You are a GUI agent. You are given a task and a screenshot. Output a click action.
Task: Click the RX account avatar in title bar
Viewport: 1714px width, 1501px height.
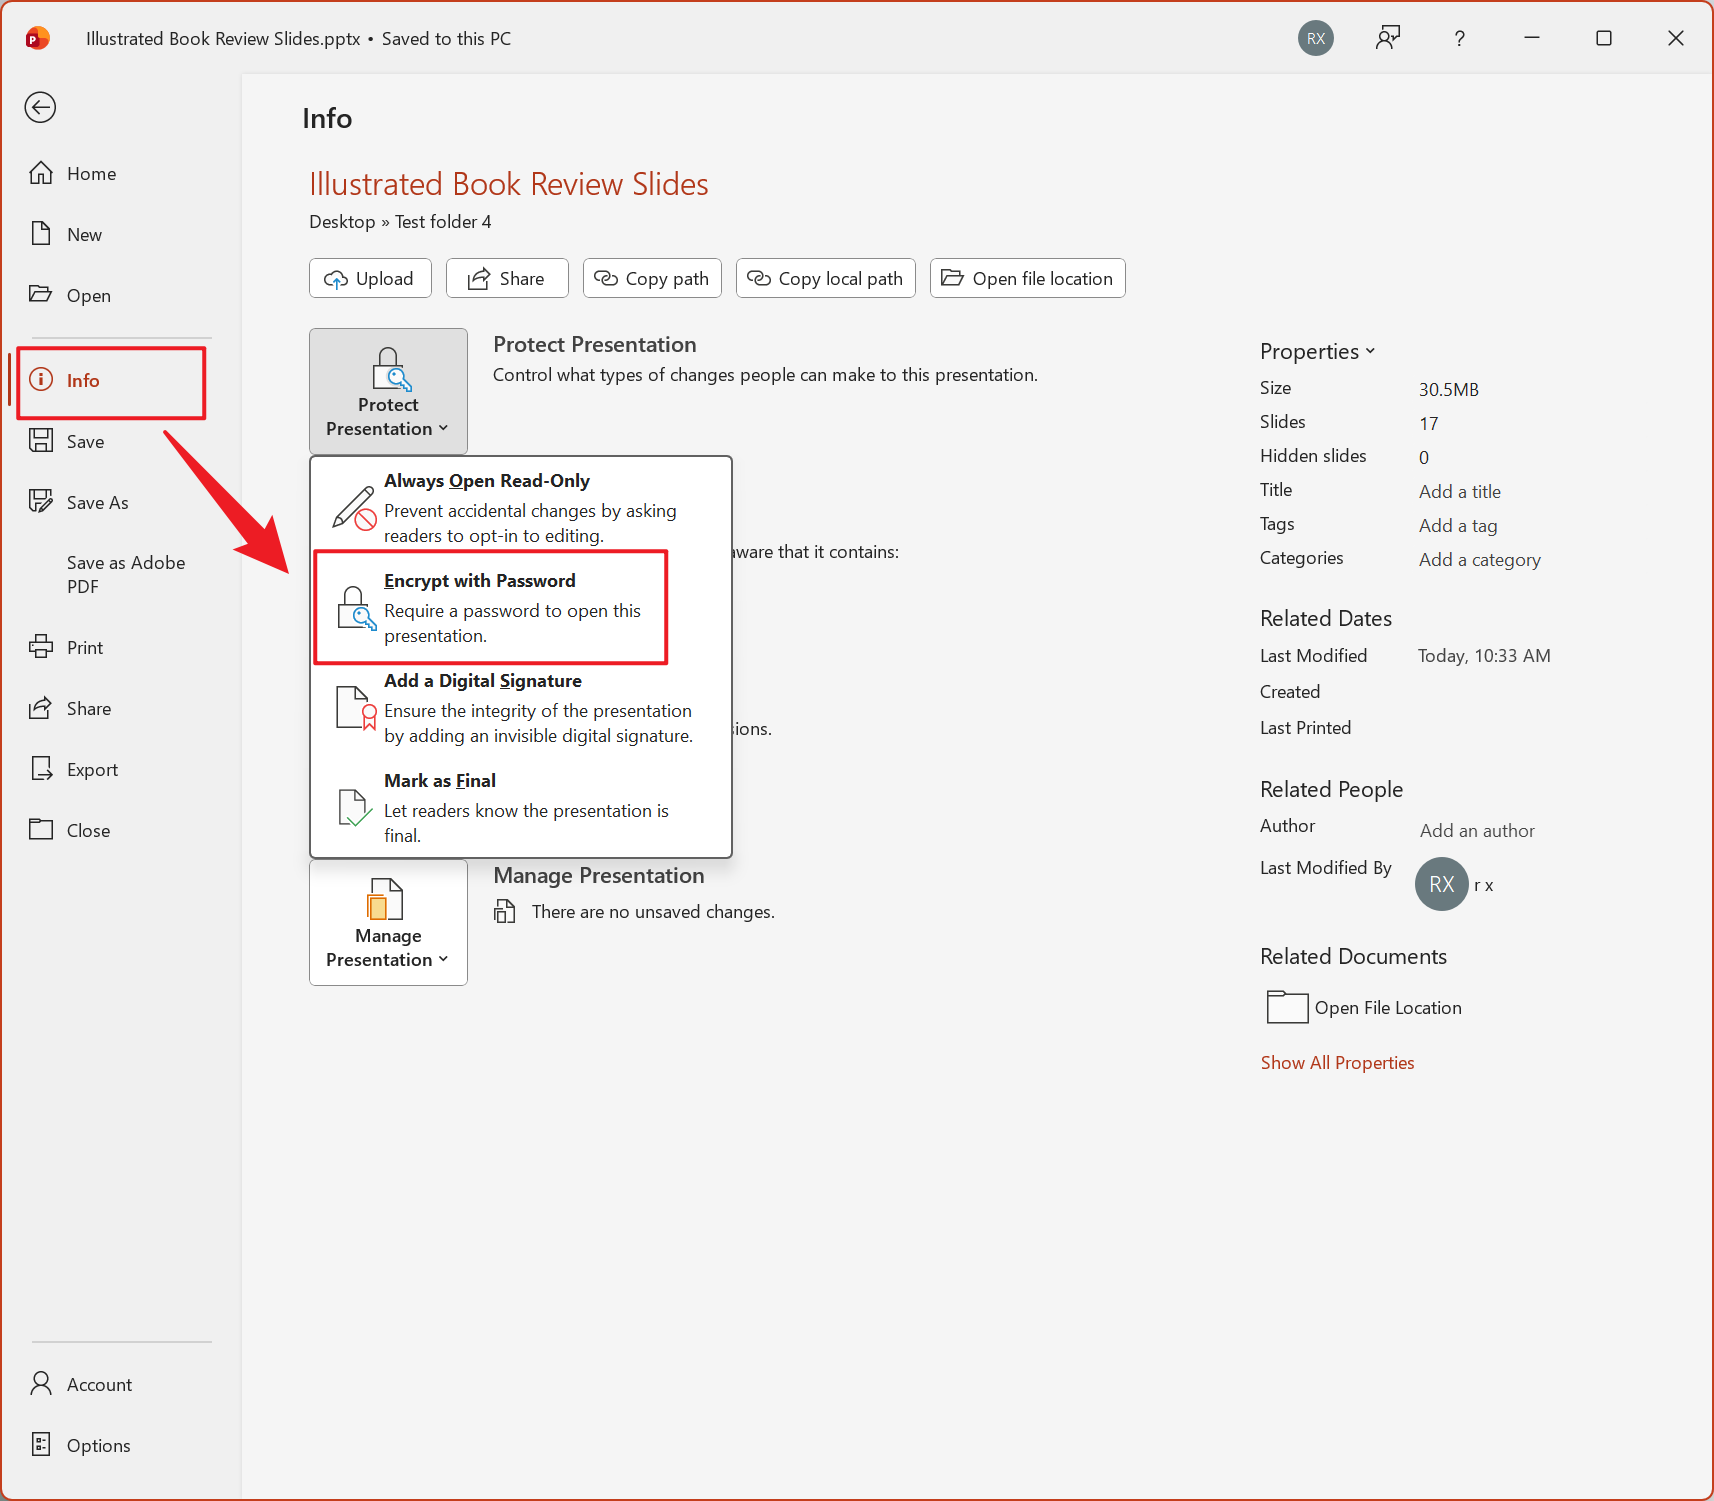[1315, 39]
